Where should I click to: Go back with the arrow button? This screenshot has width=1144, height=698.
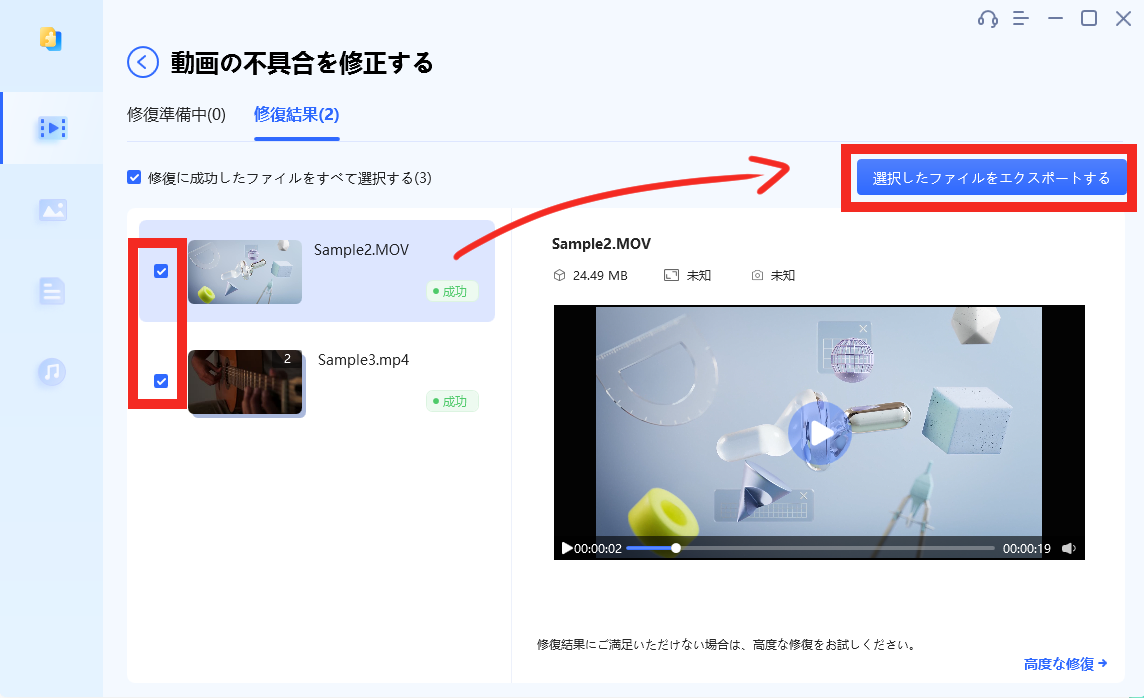pos(143,63)
